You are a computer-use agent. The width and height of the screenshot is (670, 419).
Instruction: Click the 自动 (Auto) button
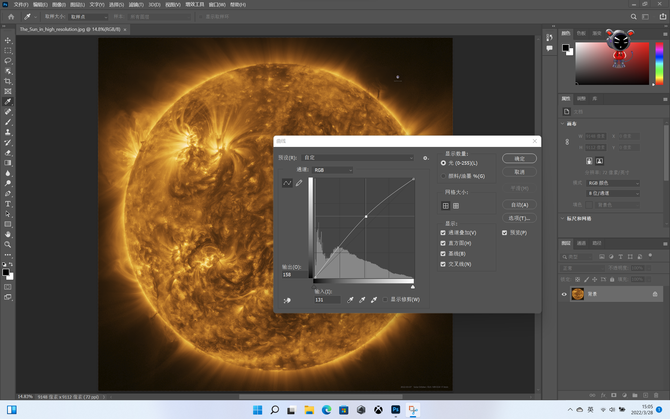click(x=519, y=204)
